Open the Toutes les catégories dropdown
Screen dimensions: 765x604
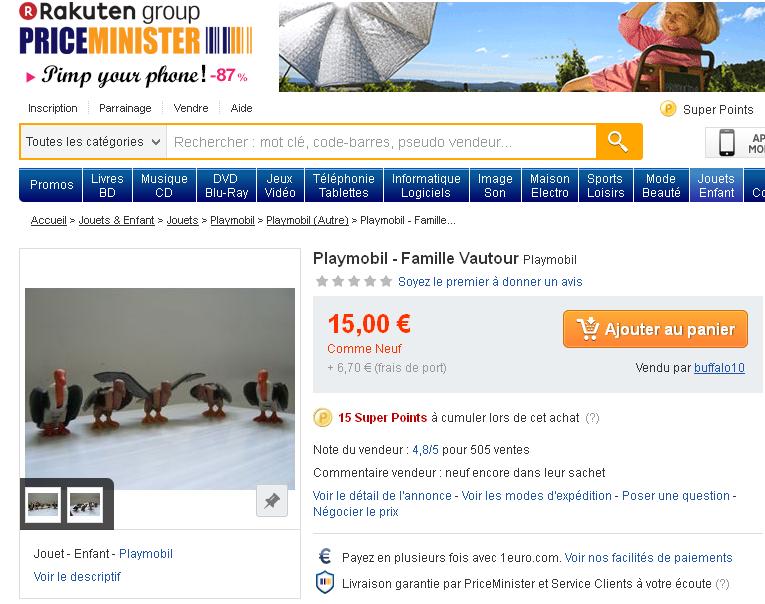[93, 142]
